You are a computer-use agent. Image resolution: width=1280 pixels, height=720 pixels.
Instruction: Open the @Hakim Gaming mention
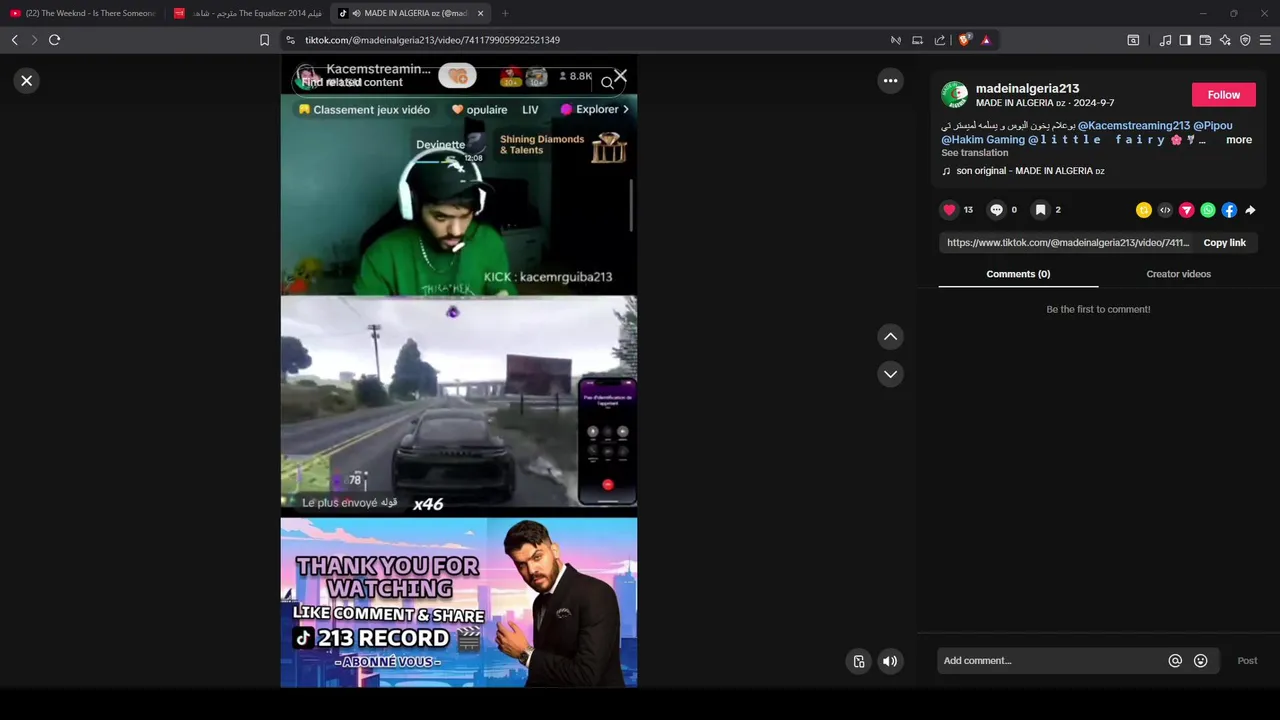983,140
